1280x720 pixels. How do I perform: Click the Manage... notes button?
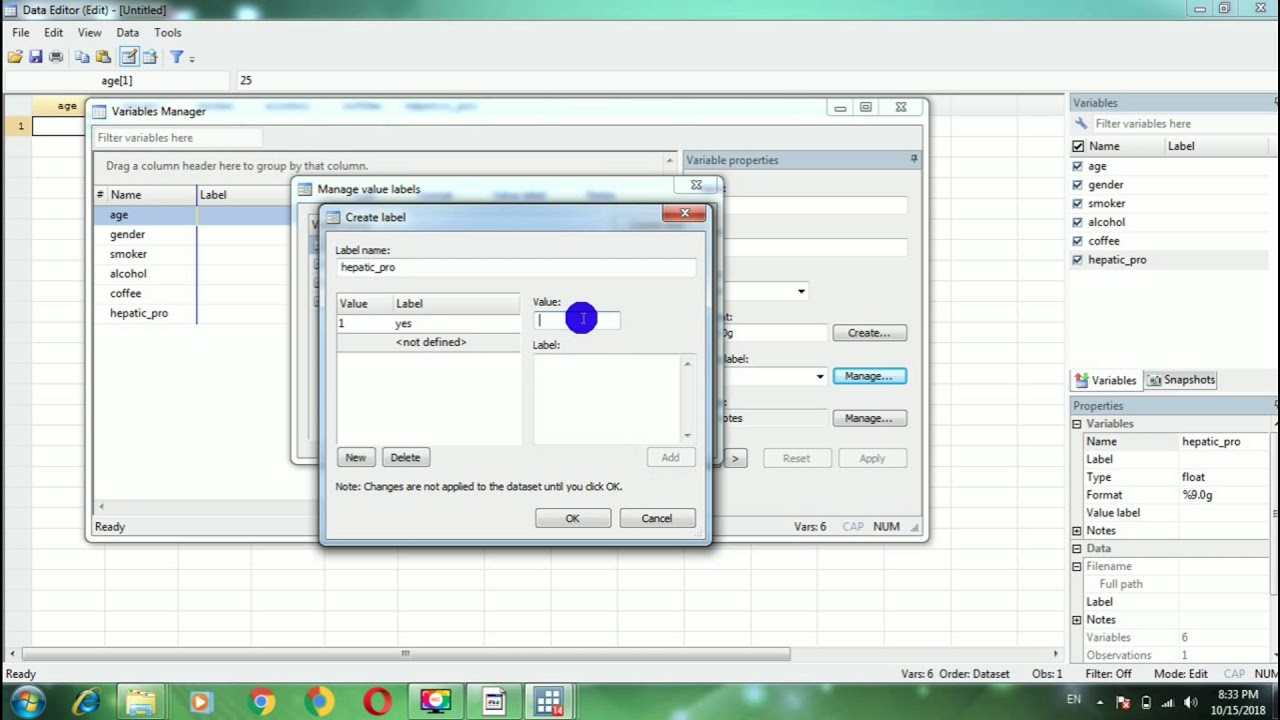[869, 418]
